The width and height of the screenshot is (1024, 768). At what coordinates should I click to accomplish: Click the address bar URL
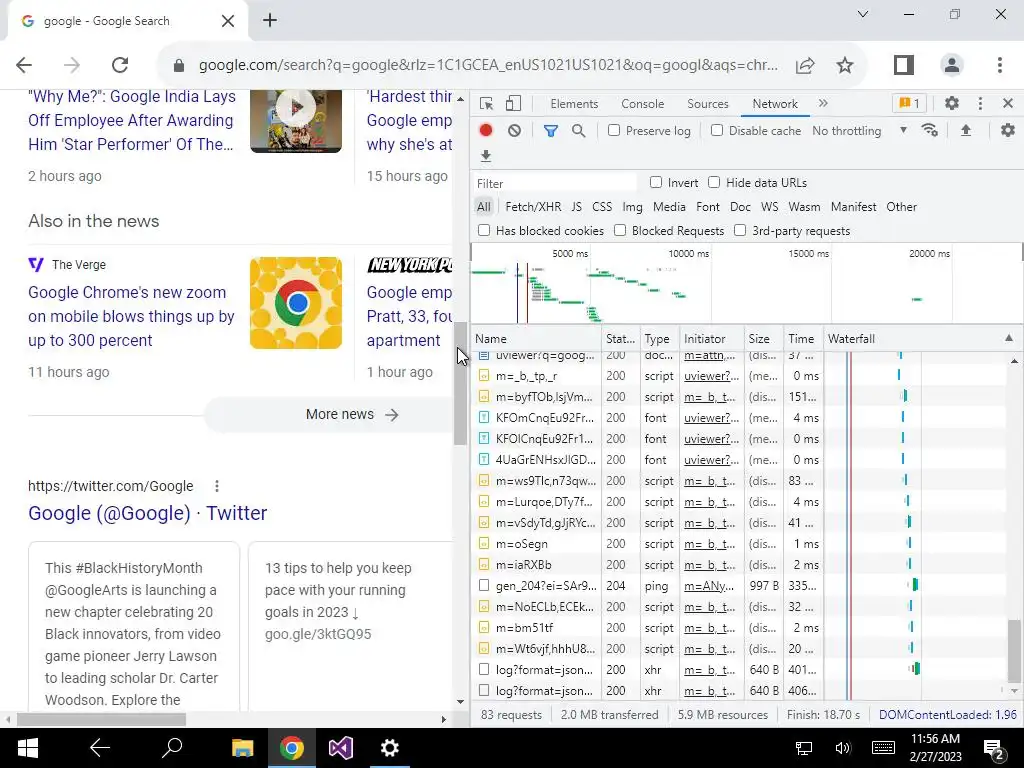point(488,65)
